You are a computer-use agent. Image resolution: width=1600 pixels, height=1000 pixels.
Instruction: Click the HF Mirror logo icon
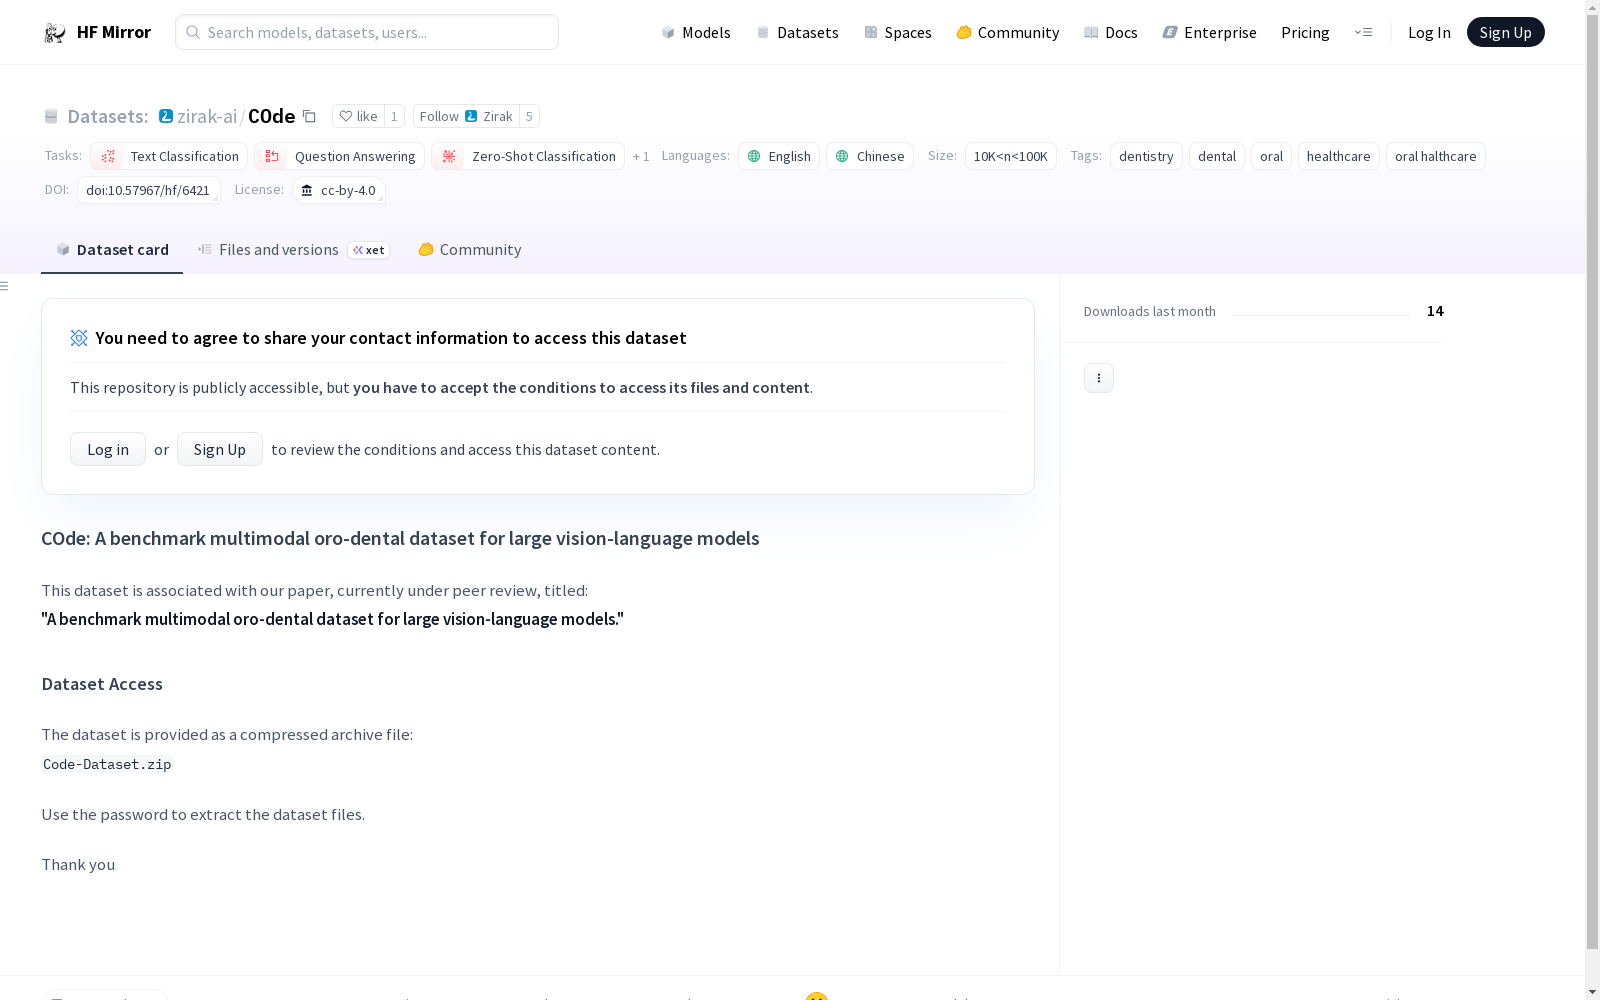(54, 33)
